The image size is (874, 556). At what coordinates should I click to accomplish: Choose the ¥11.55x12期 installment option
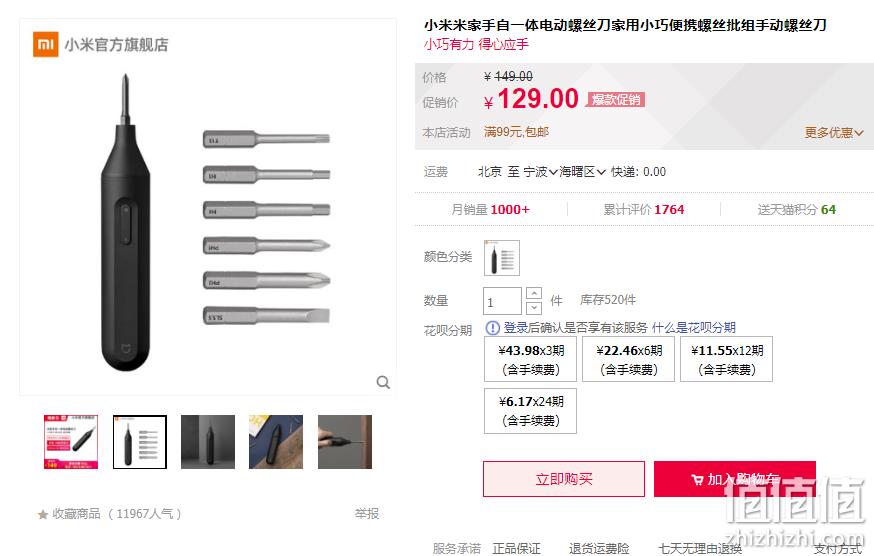click(x=727, y=359)
